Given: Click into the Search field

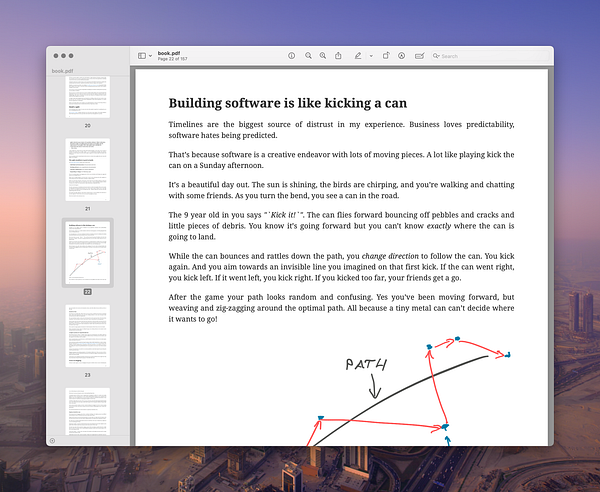Looking at the screenshot, I should [x=490, y=56].
